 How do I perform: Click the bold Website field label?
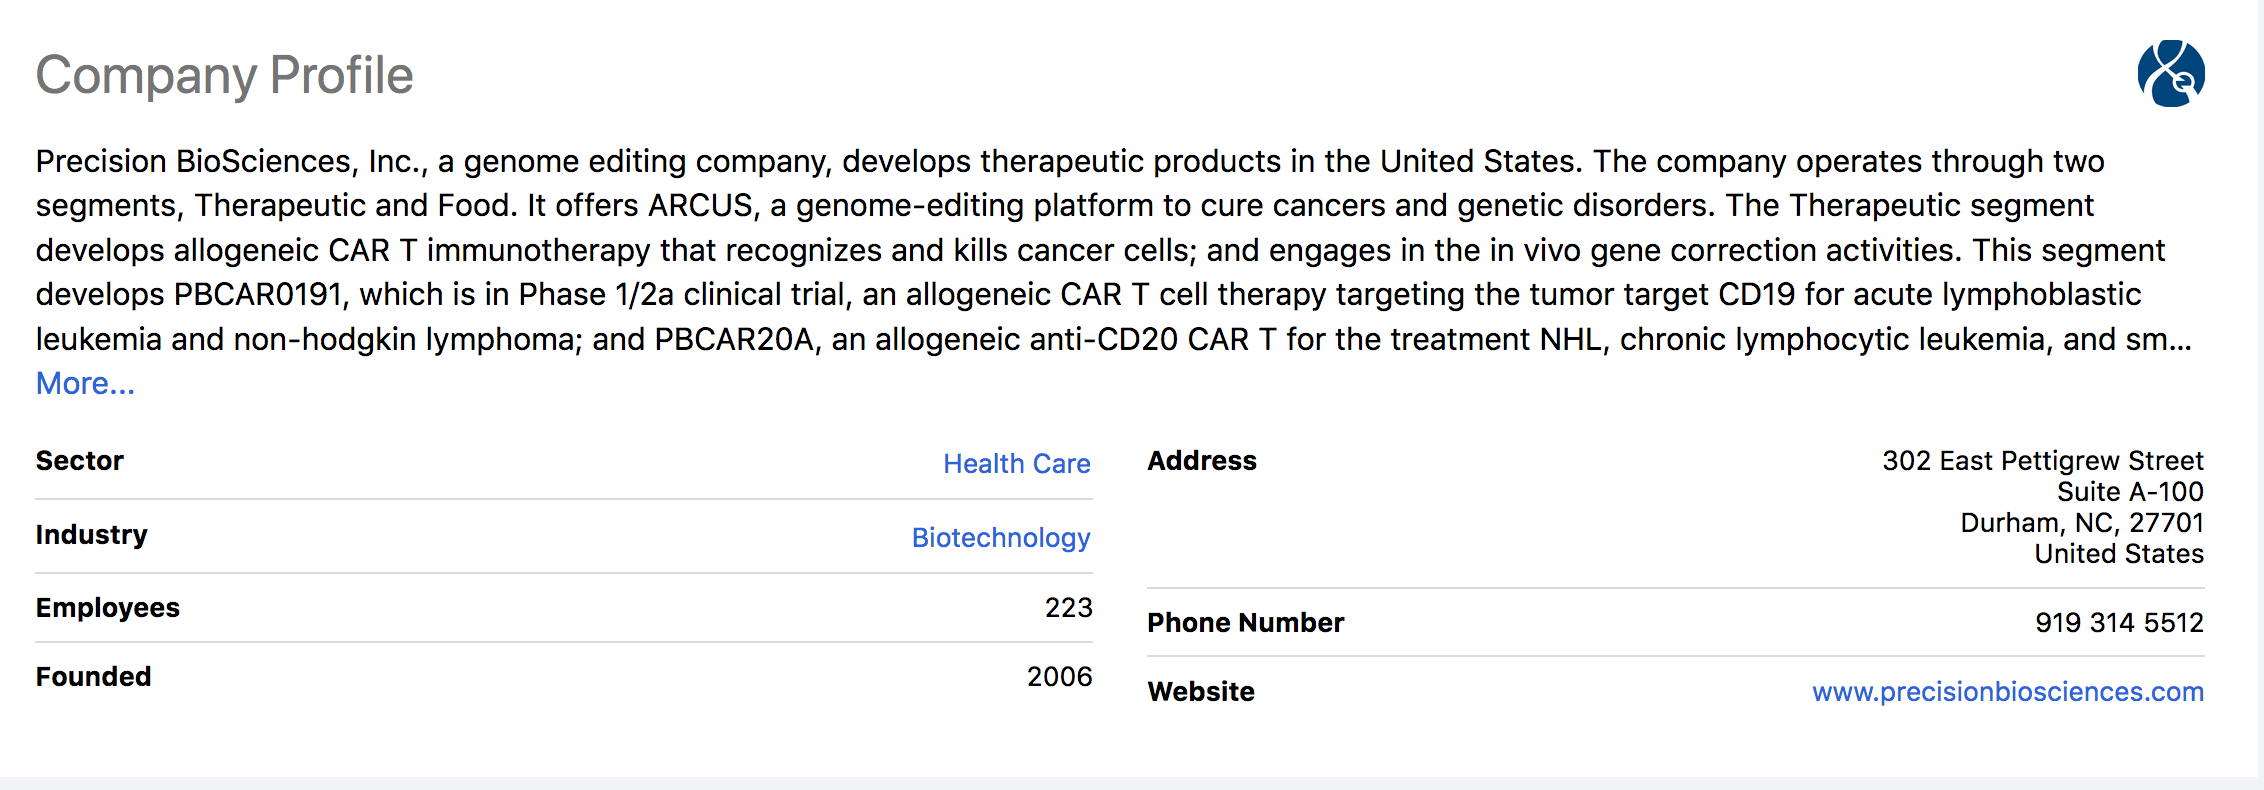1201,692
